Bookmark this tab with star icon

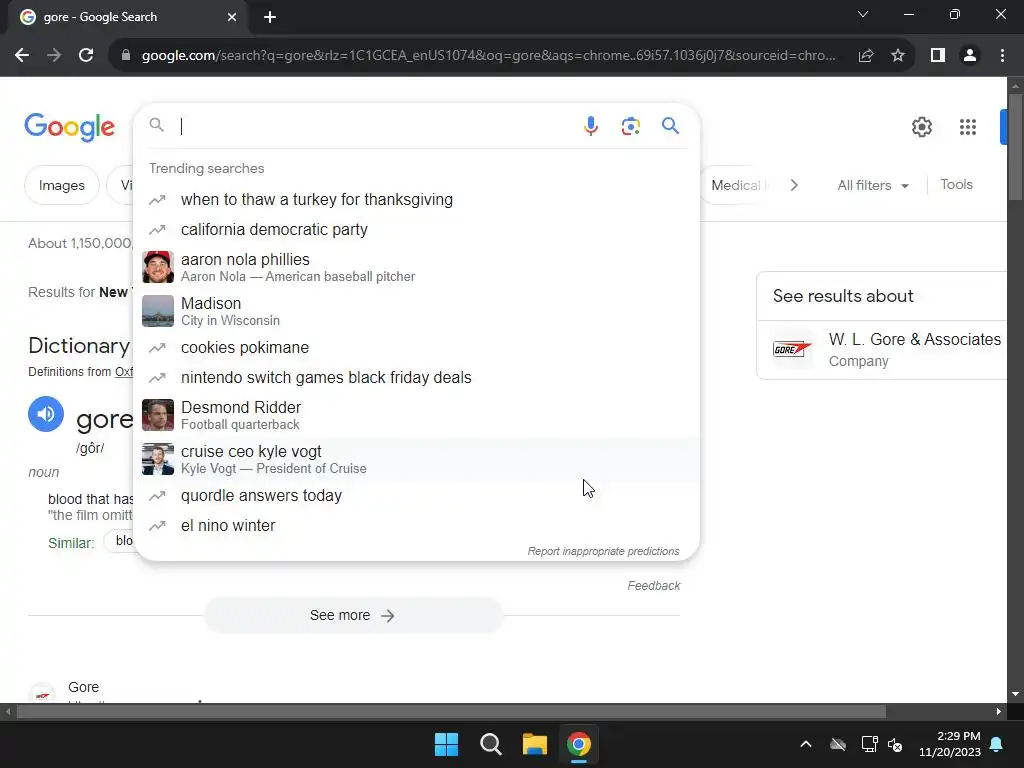click(x=898, y=56)
